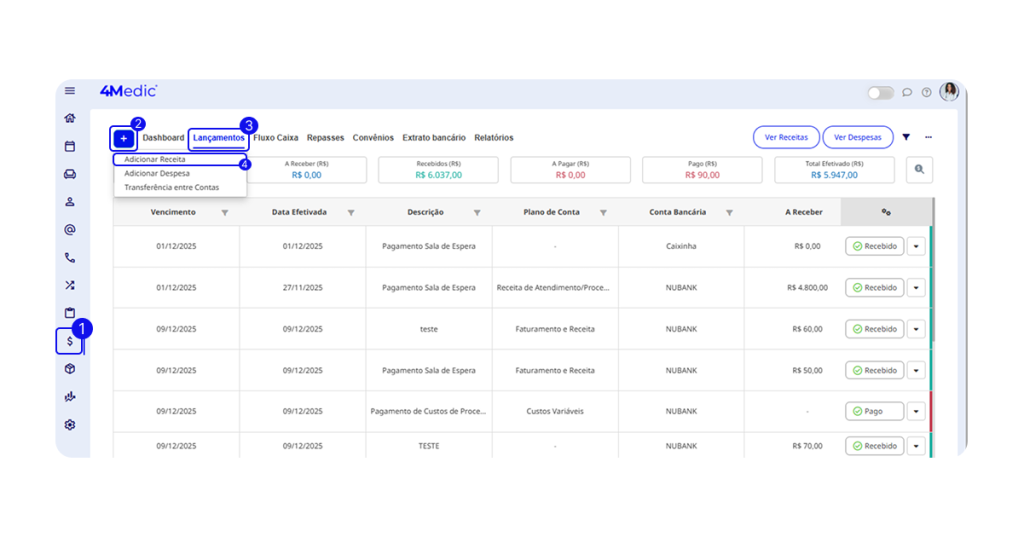Image resolution: width=1024 pixels, height=537 pixels.
Task: Expand dropdown arrow on Caixinha row
Action: click(916, 246)
